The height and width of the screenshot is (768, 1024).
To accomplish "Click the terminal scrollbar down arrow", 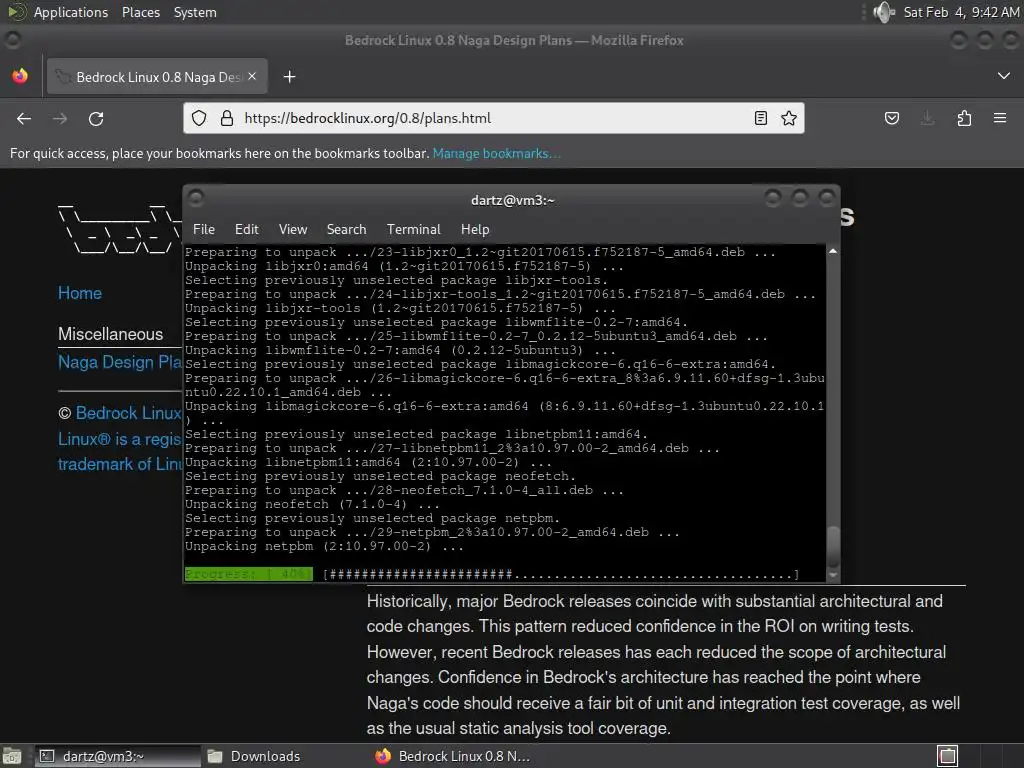I will (833, 575).
